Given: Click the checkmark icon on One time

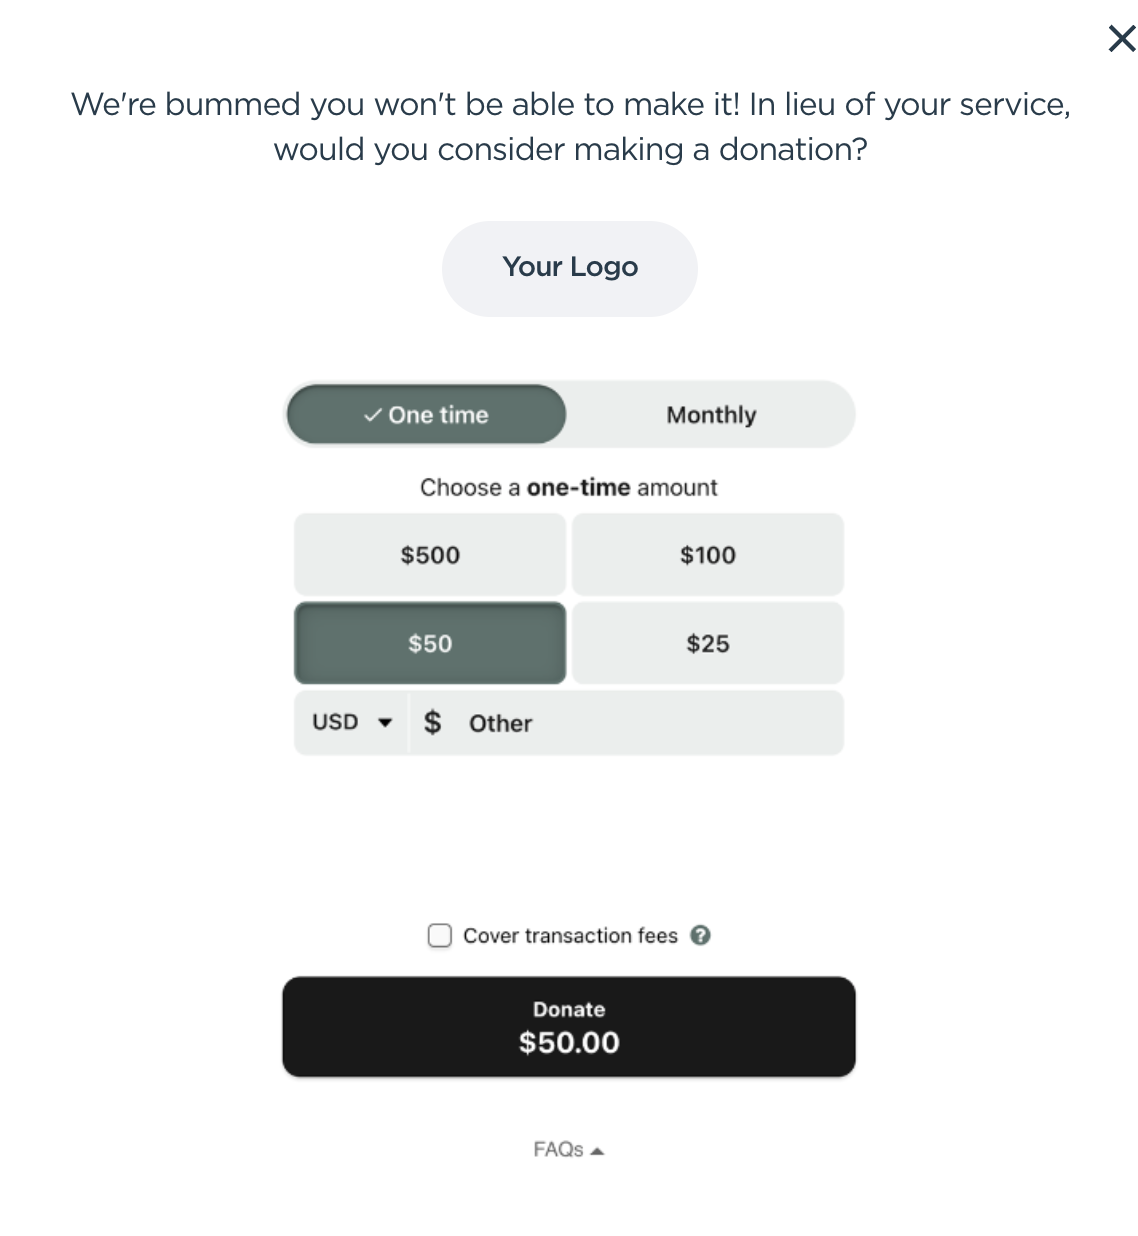Looking at the screenshot, I should coord(372,415).
